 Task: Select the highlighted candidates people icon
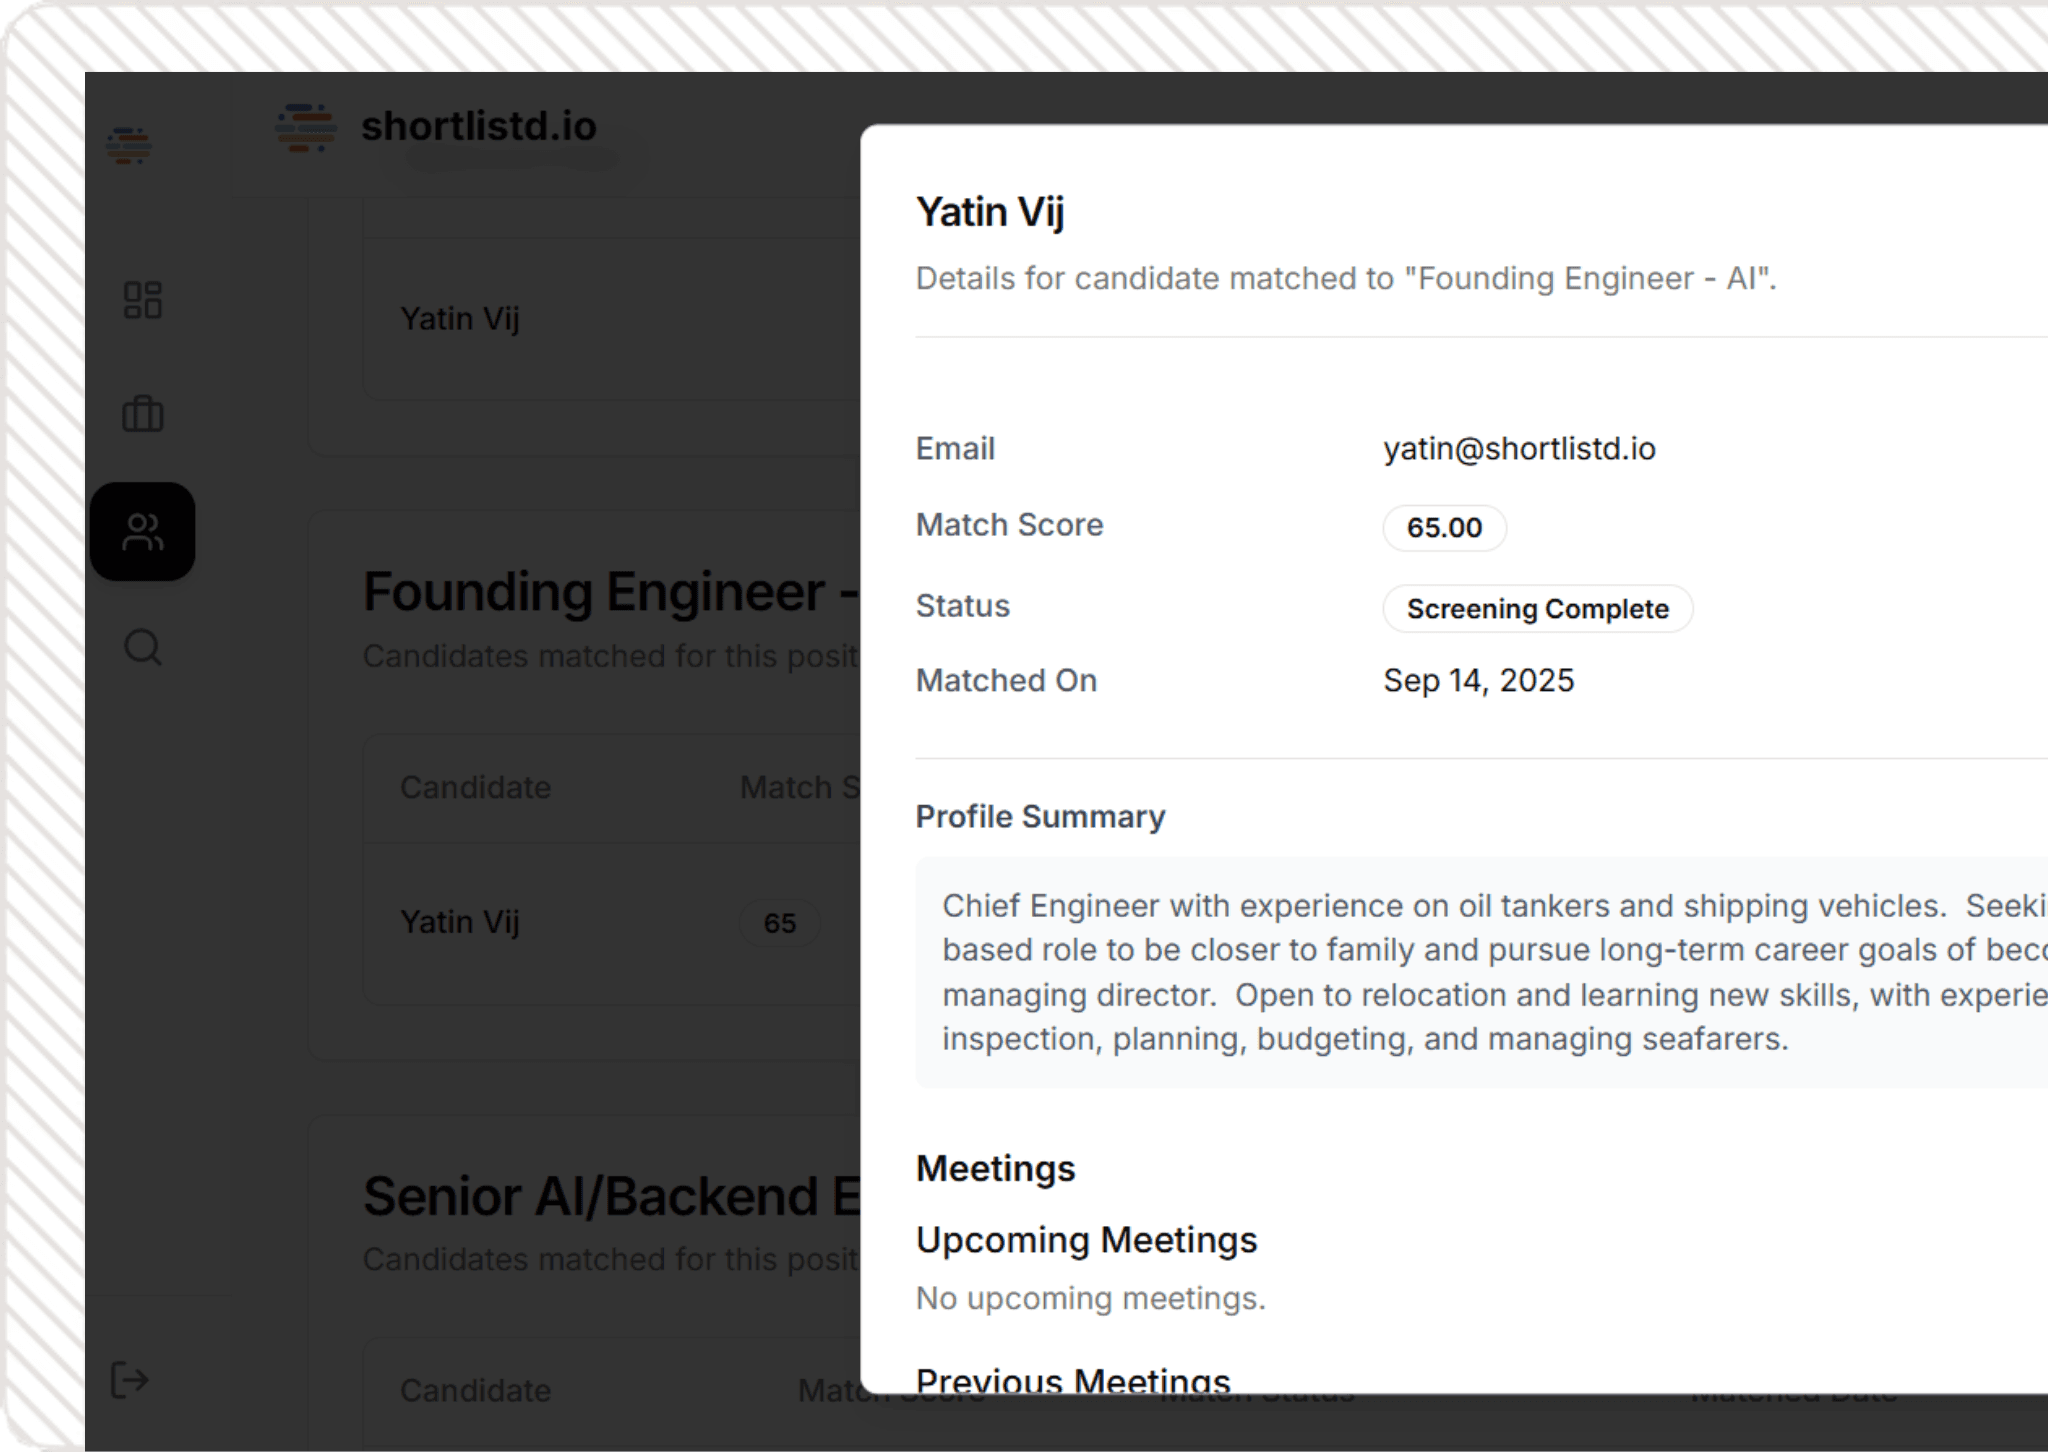pyautogui.click(x=142, y=532)
